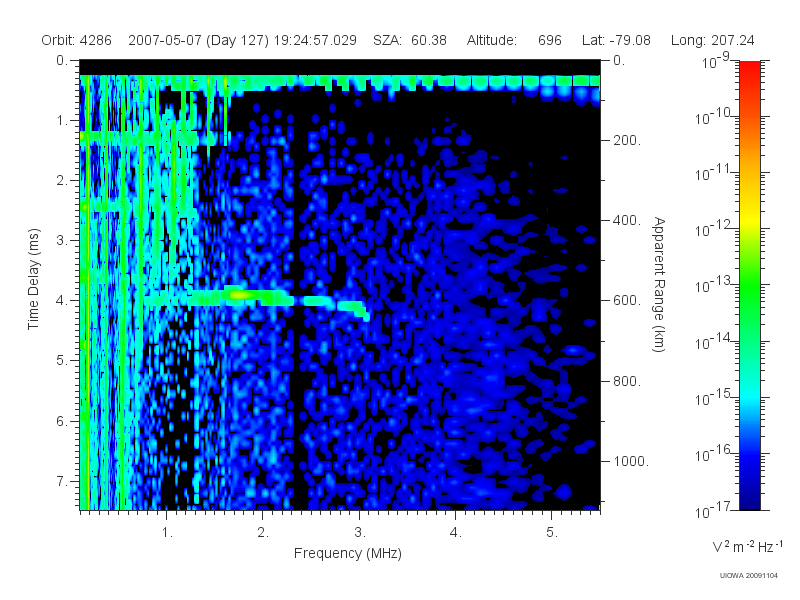The image size is (800, 600).
Task: Click the bright yellow echo peak near 1.8 MHz
Action: click(239, 294)
